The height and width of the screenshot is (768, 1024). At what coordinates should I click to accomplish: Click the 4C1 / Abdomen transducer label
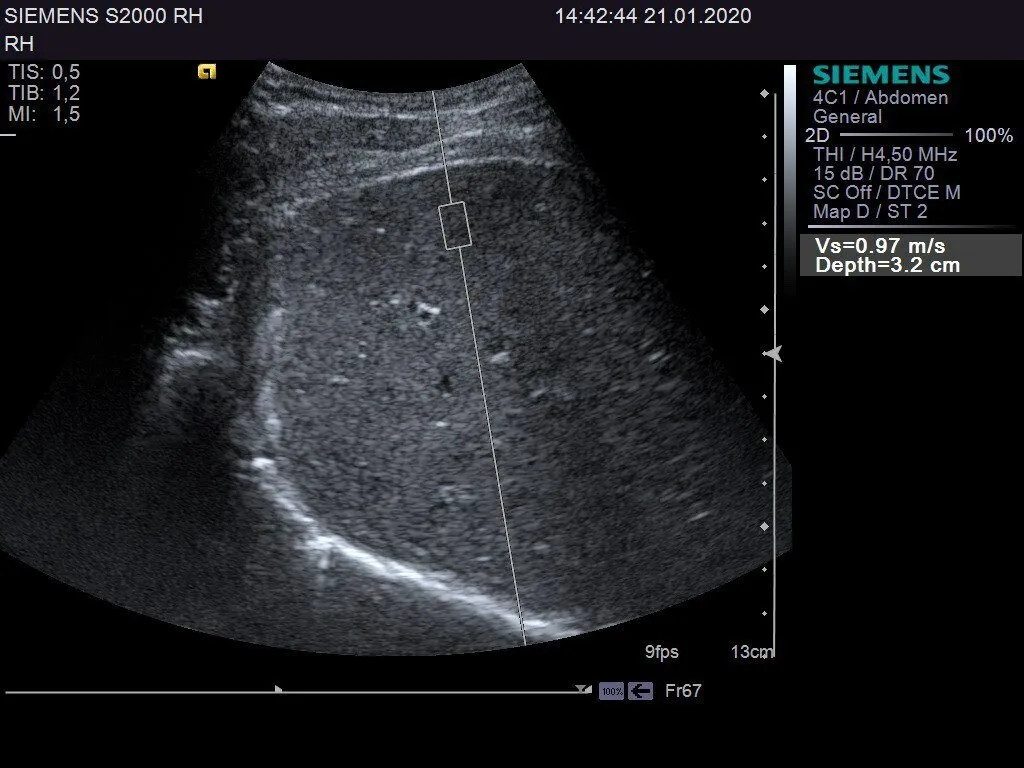(x=880, y=98)
